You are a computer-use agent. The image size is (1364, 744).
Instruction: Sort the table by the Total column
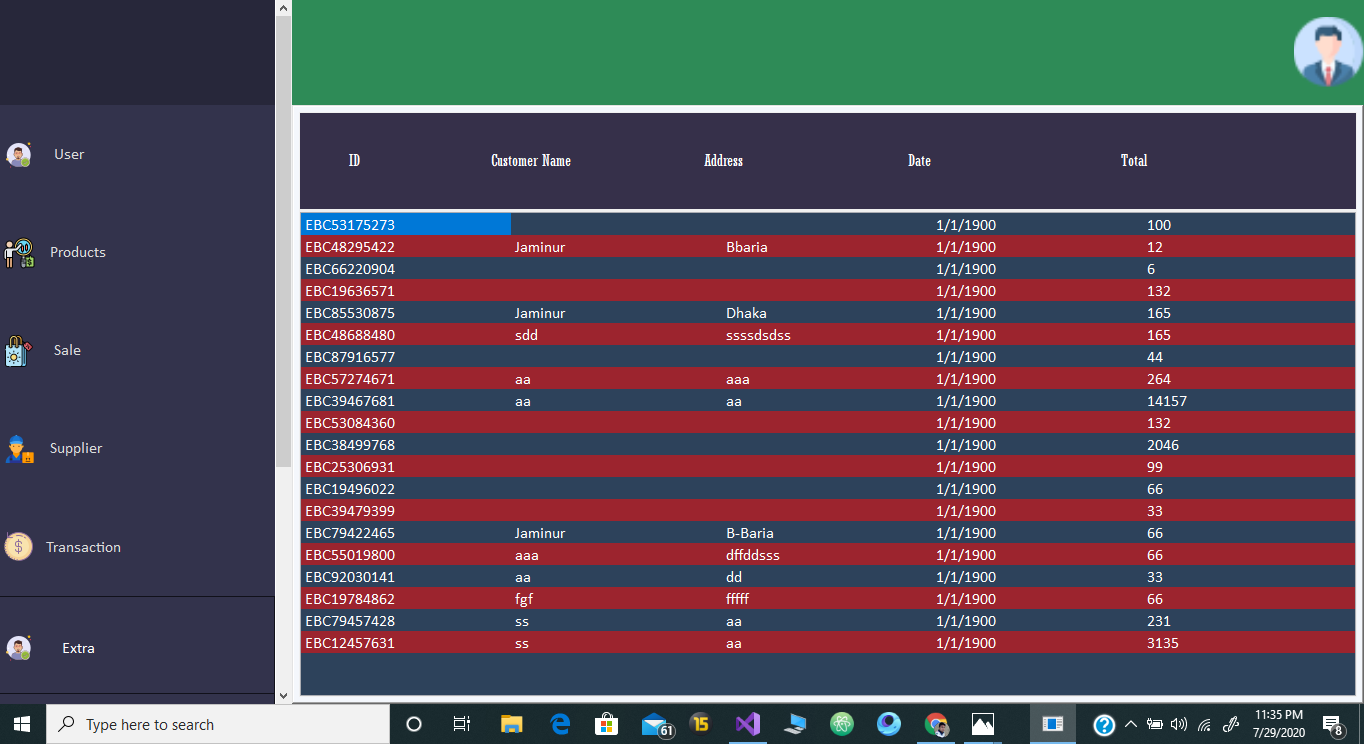click(1134, 161)
